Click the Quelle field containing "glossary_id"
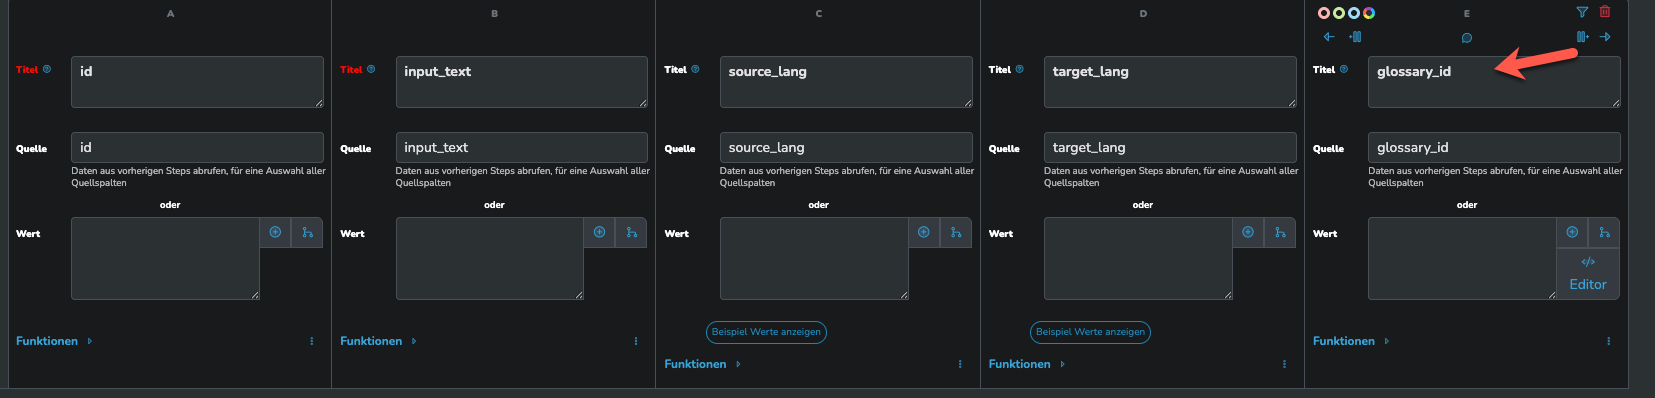Viewport: 1655px width, 398px height. [1494, 147]
